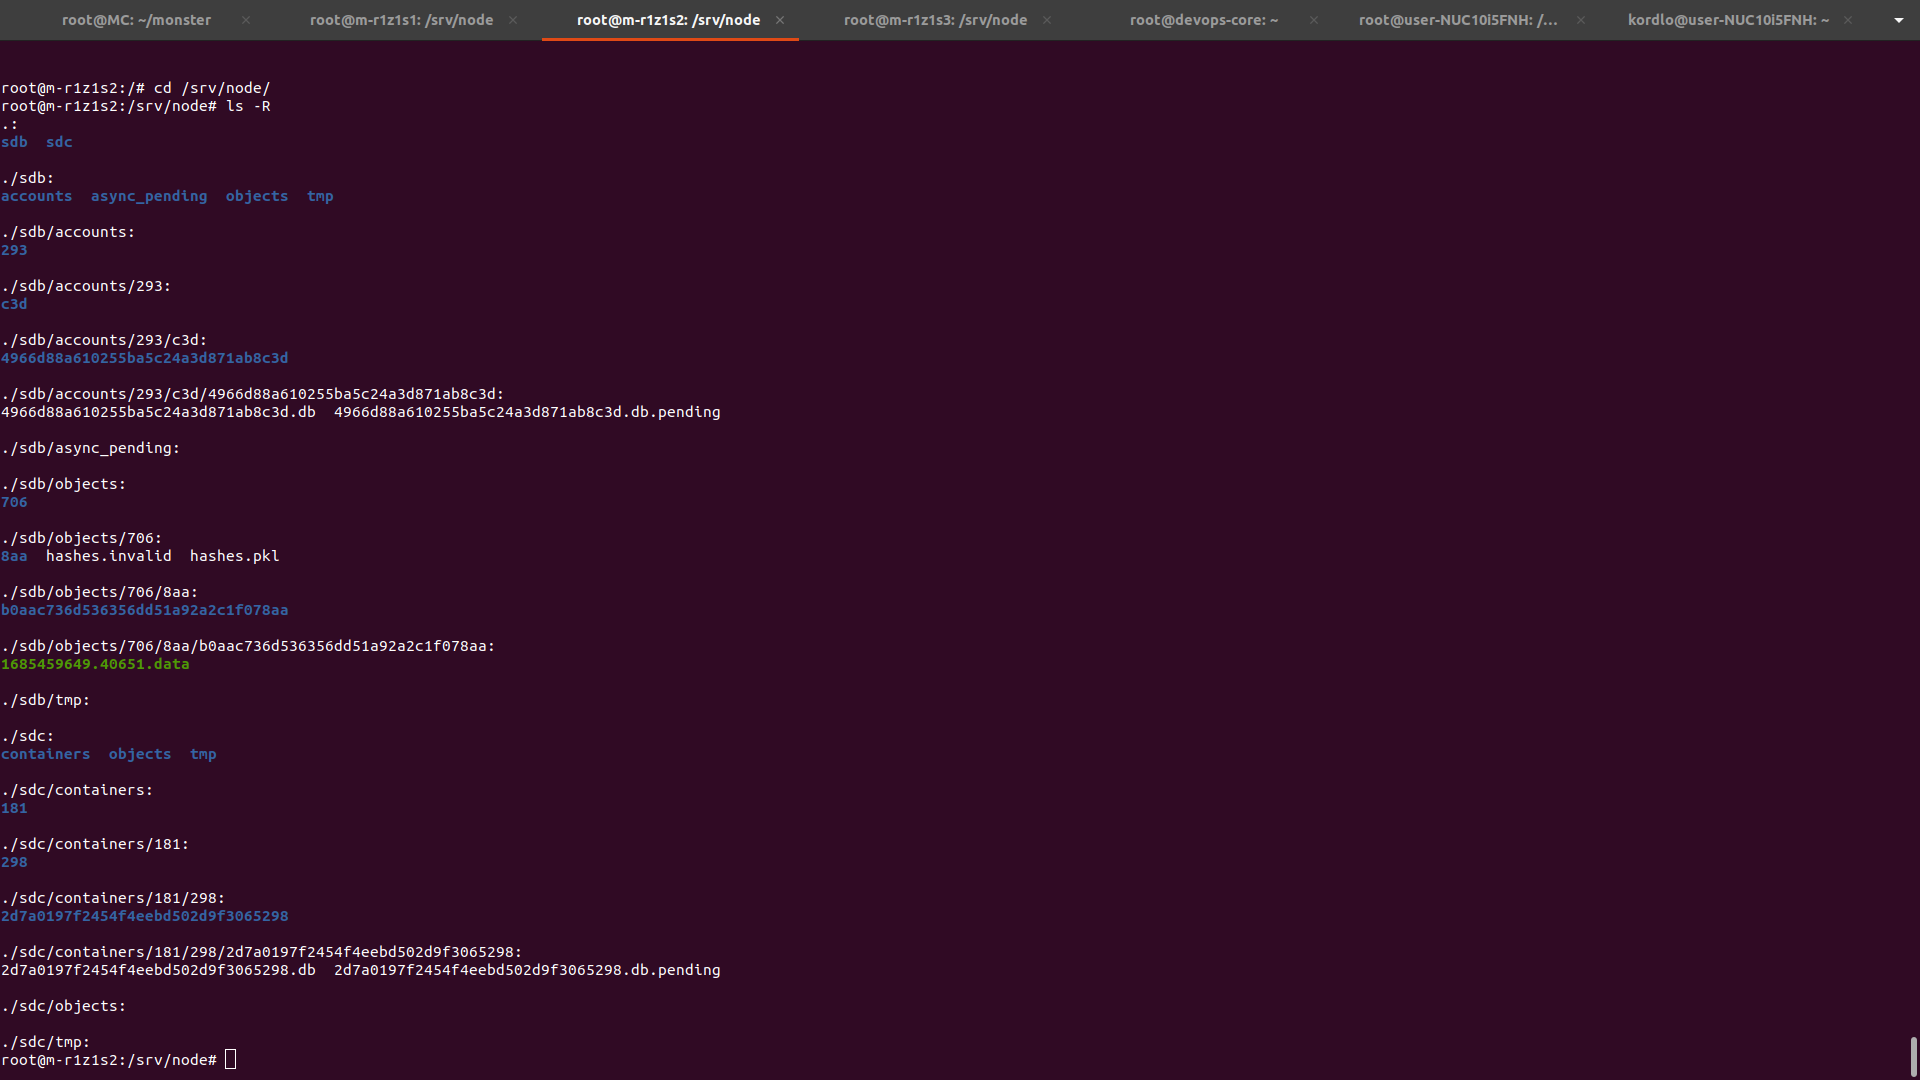Screen dimensions: 1920x1080
Task: Close the root@m-r1z1s1 tab
Action: tap(513, 20)
